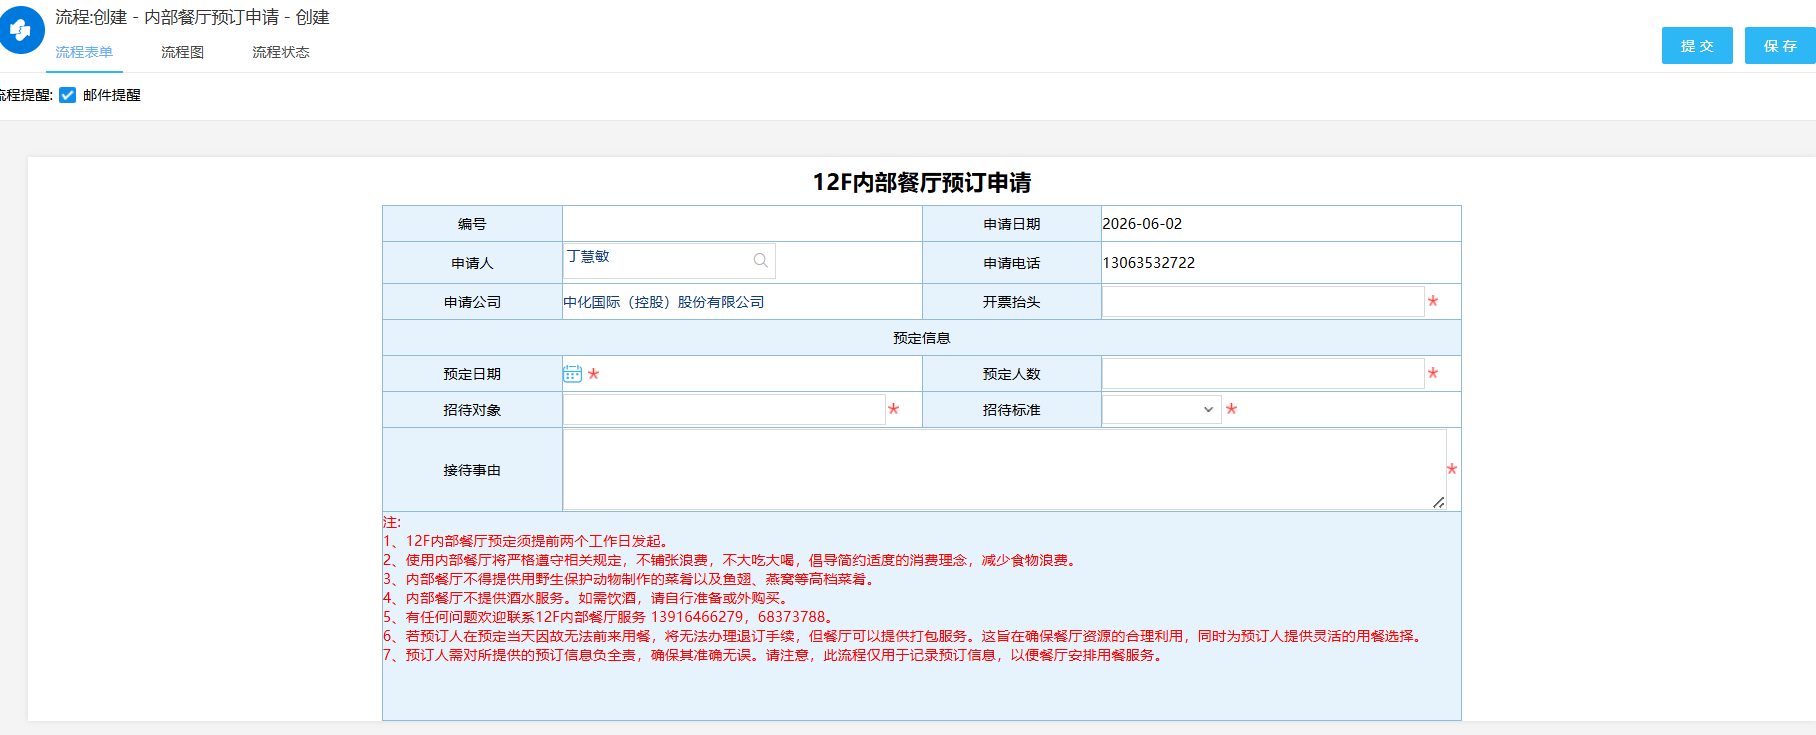Click the blue workflow logo icon
Screen dimensions: 1816x735
[x=20, y=30]
